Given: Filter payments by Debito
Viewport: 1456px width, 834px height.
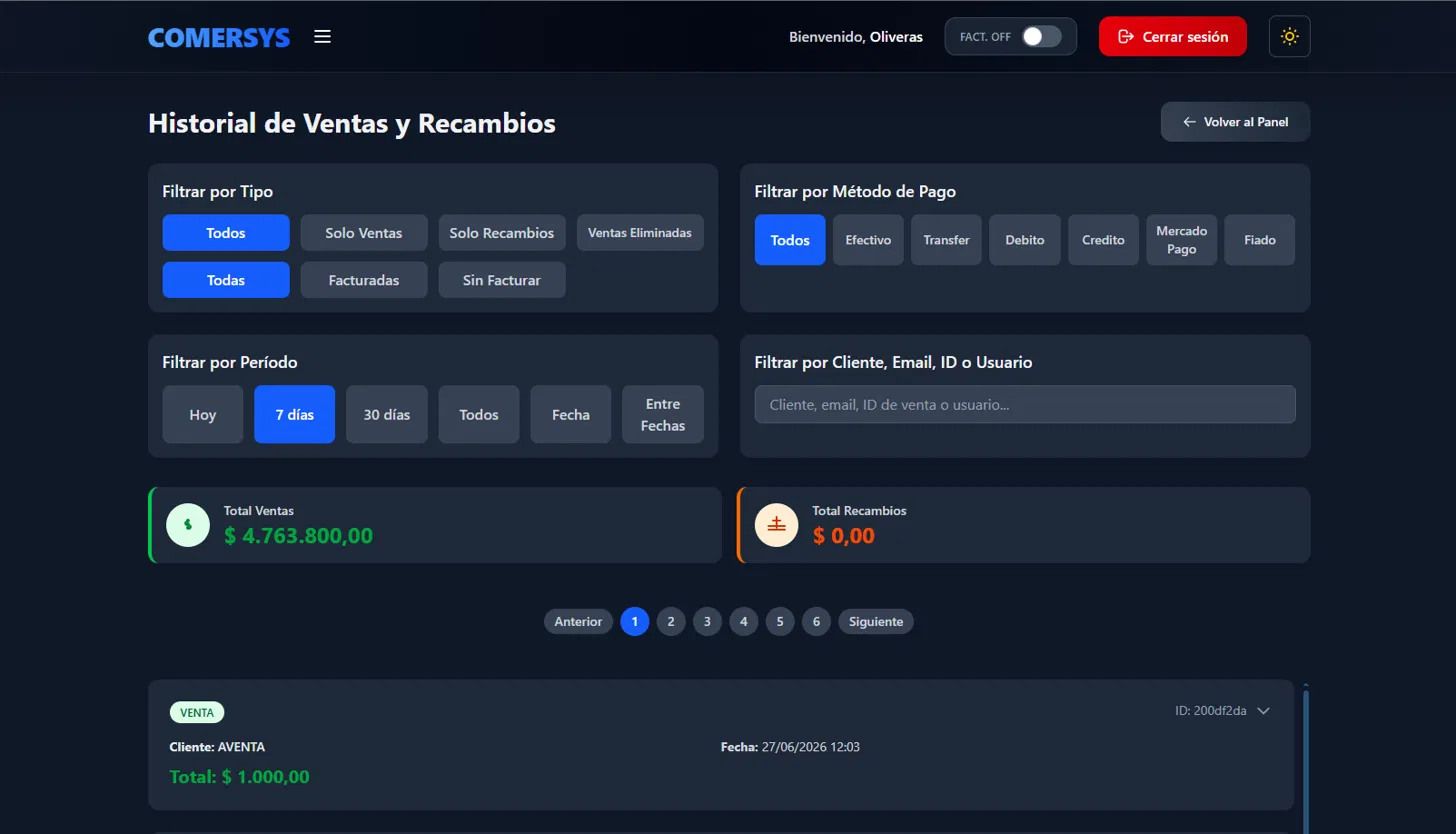Looking at the screenshot, I should (x=1025, y=240).
